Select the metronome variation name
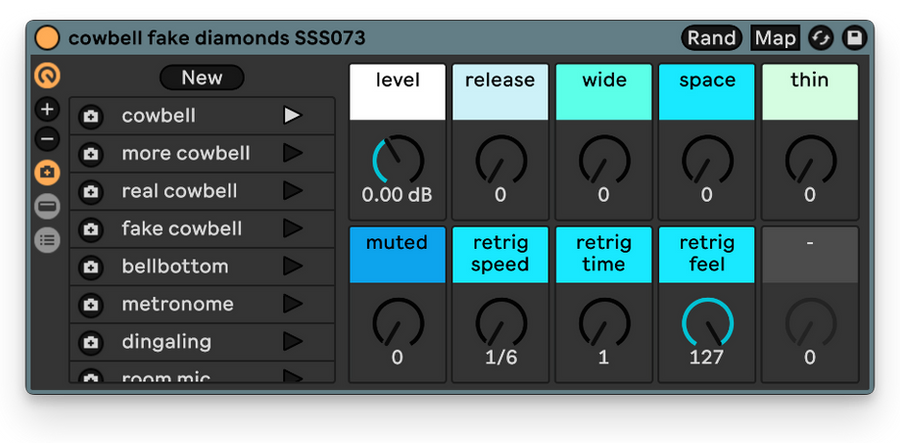 [x=177, y=304]
